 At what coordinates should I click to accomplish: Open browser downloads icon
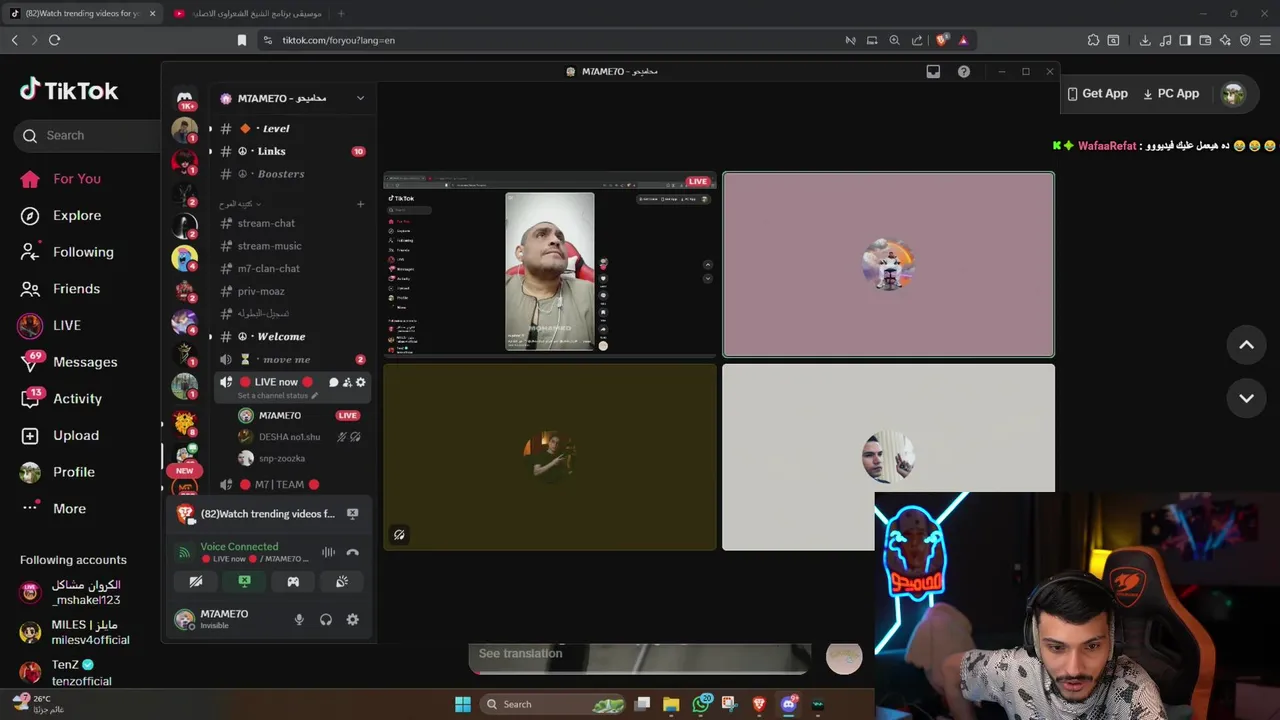point(1145,40)
